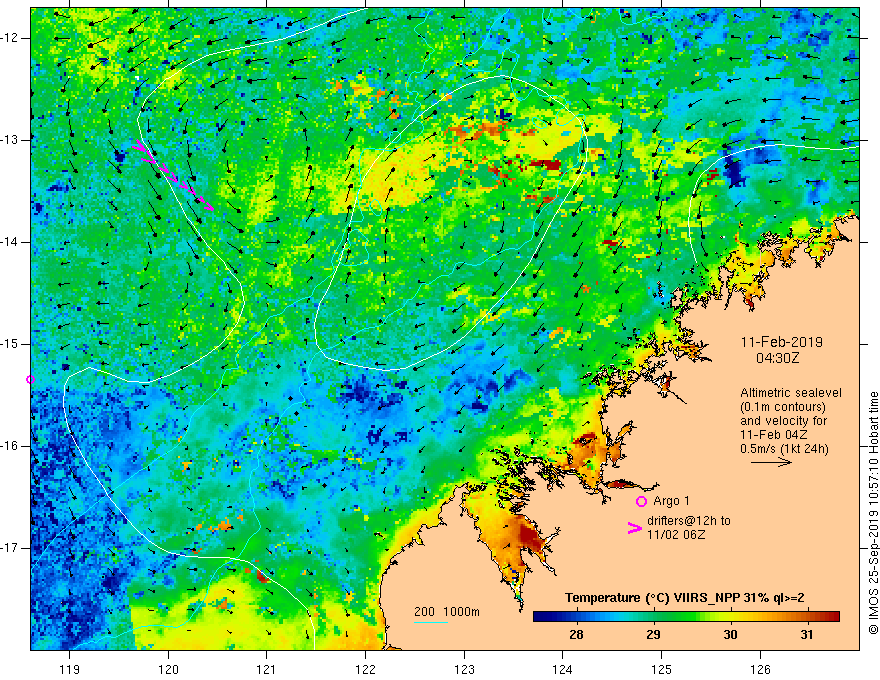Click the longitude label 126
The height and width of the screenshot is (680, 880).
[760, 669]
